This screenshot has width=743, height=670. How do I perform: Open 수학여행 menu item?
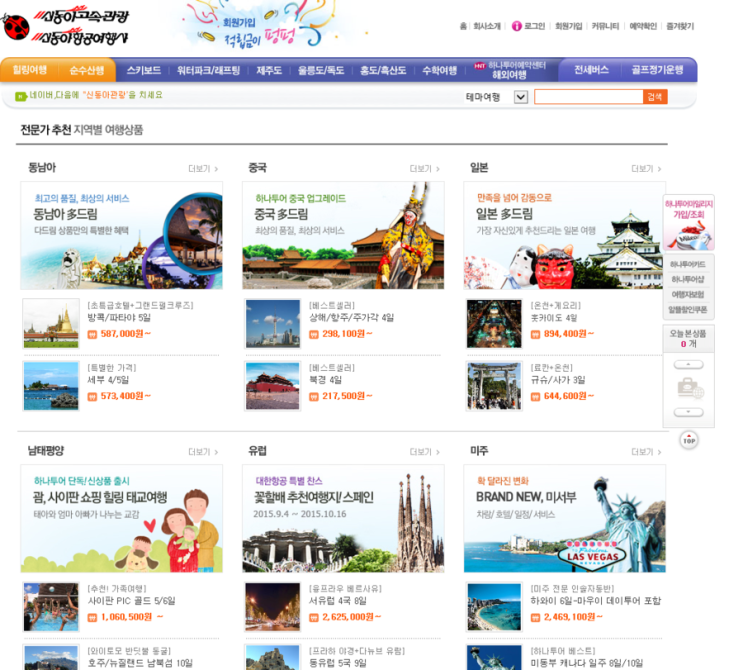pyautogui.click(x=439, y=71)
